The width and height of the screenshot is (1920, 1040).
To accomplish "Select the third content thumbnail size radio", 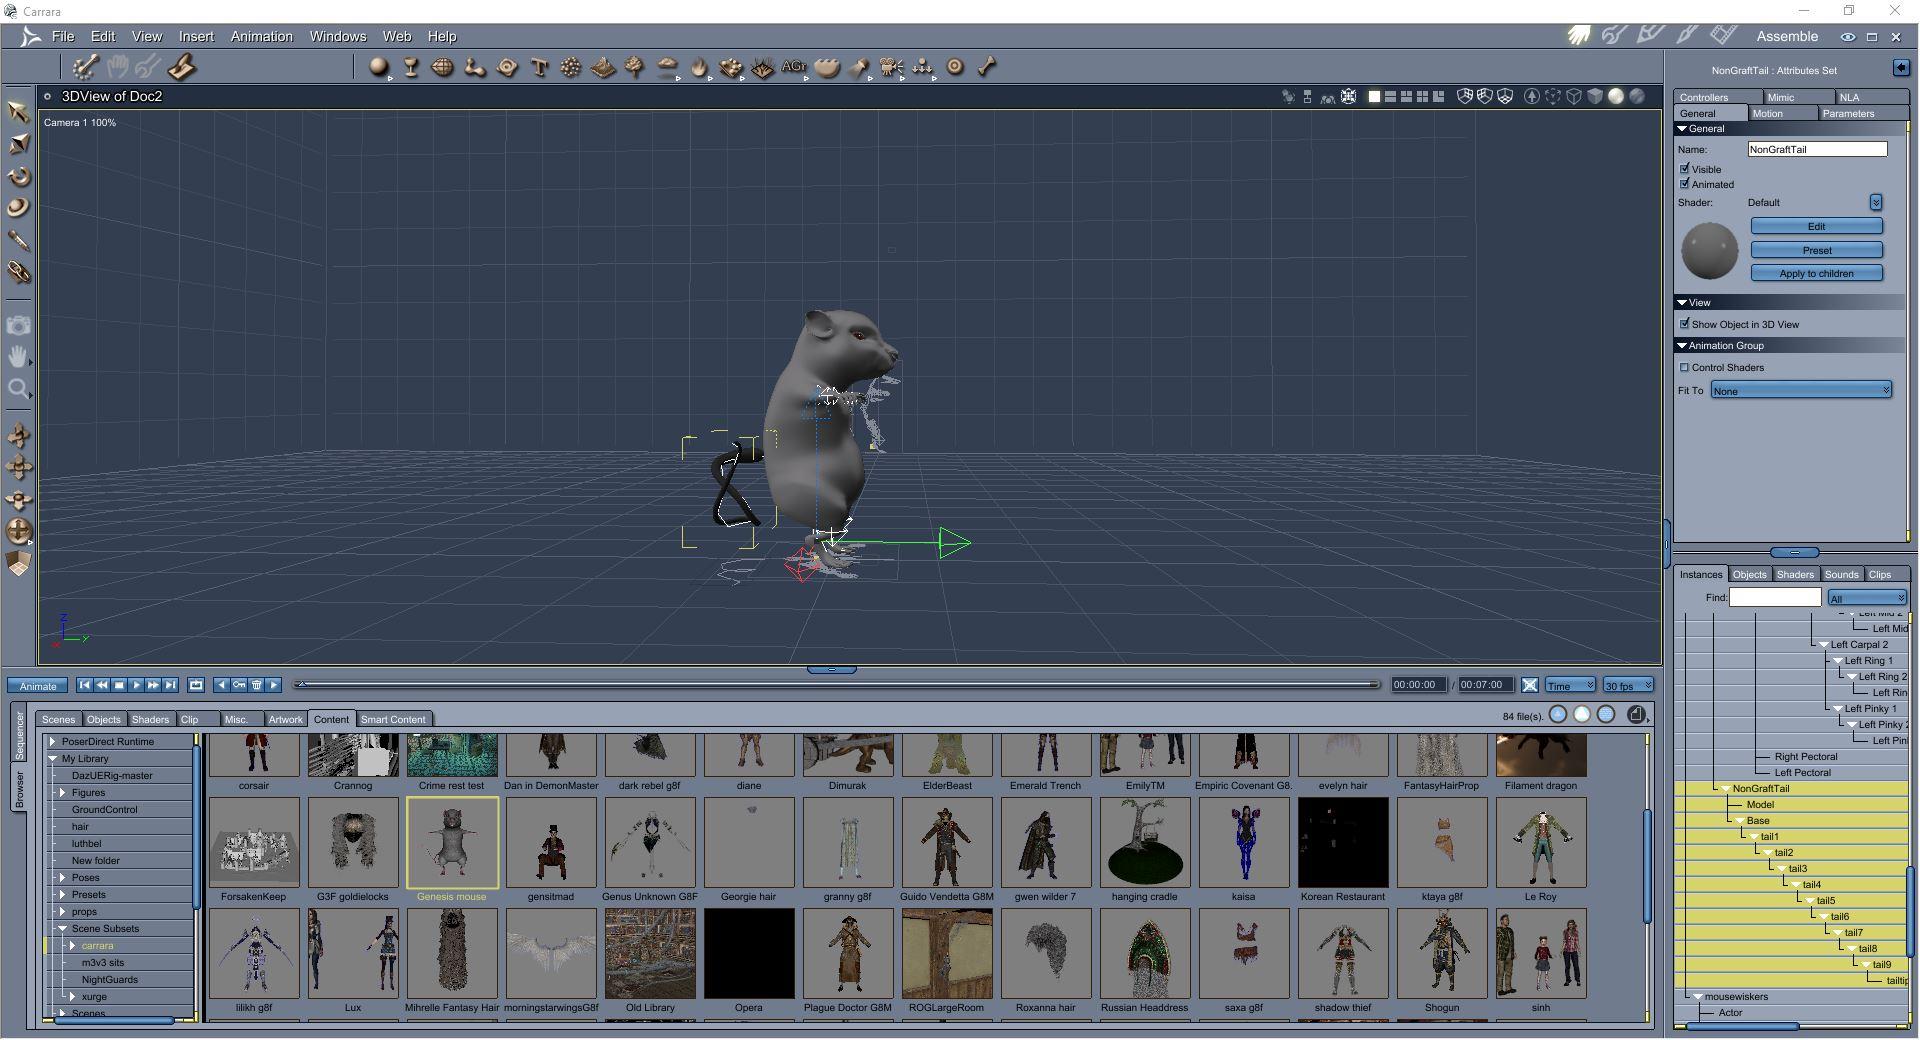I will [x=1606, y=714].
